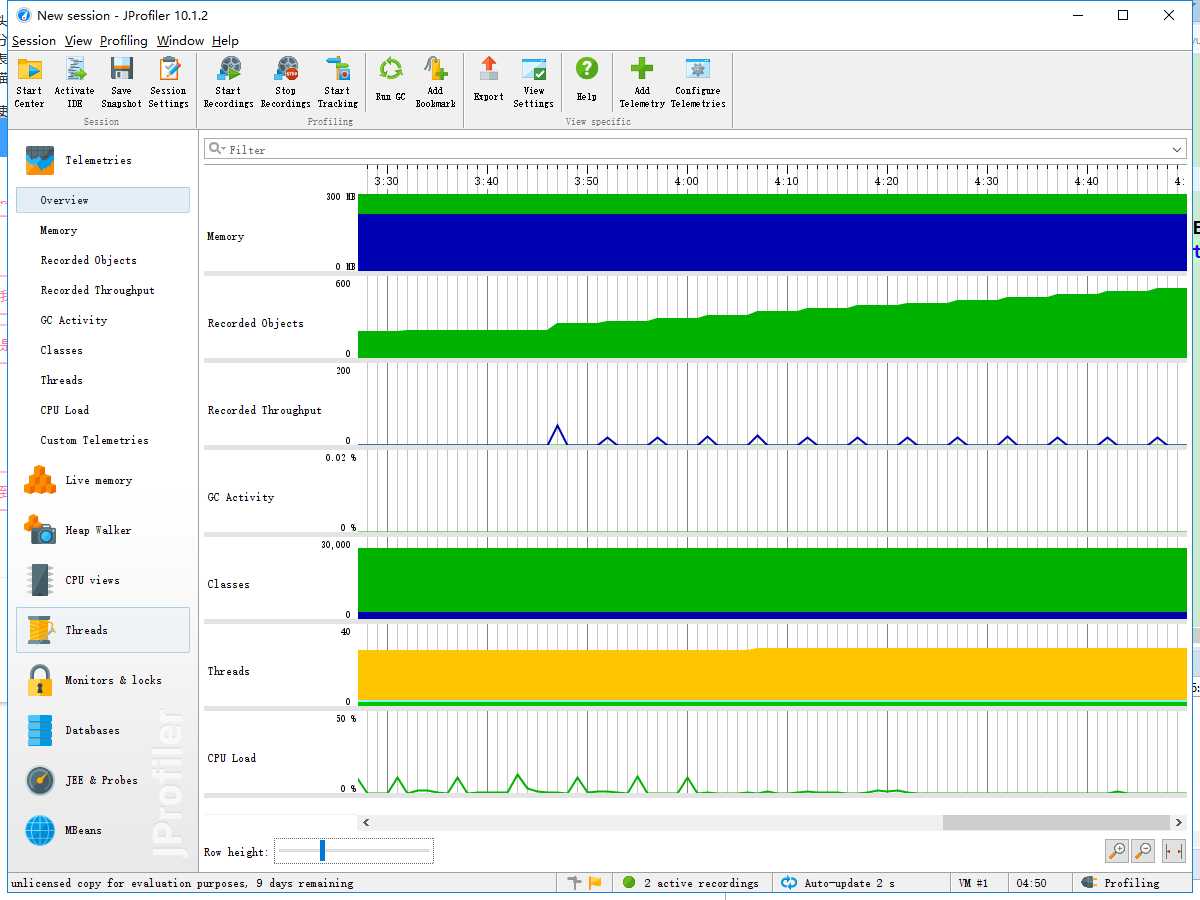1200x900 pixels.
Task: Save a snapshot via the toolbar
Action: tap(121, 82)
